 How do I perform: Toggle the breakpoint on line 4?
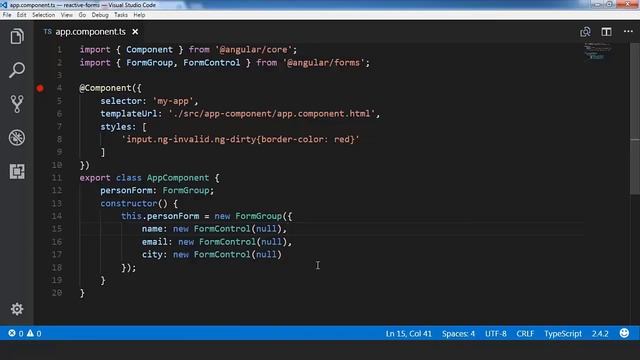(40, 88)
